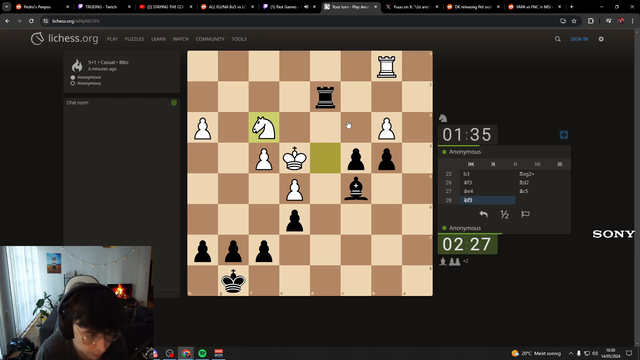Open the game hamburger menu above move list
The width and height of the screenshot is (640, 360).
point(560,164)
